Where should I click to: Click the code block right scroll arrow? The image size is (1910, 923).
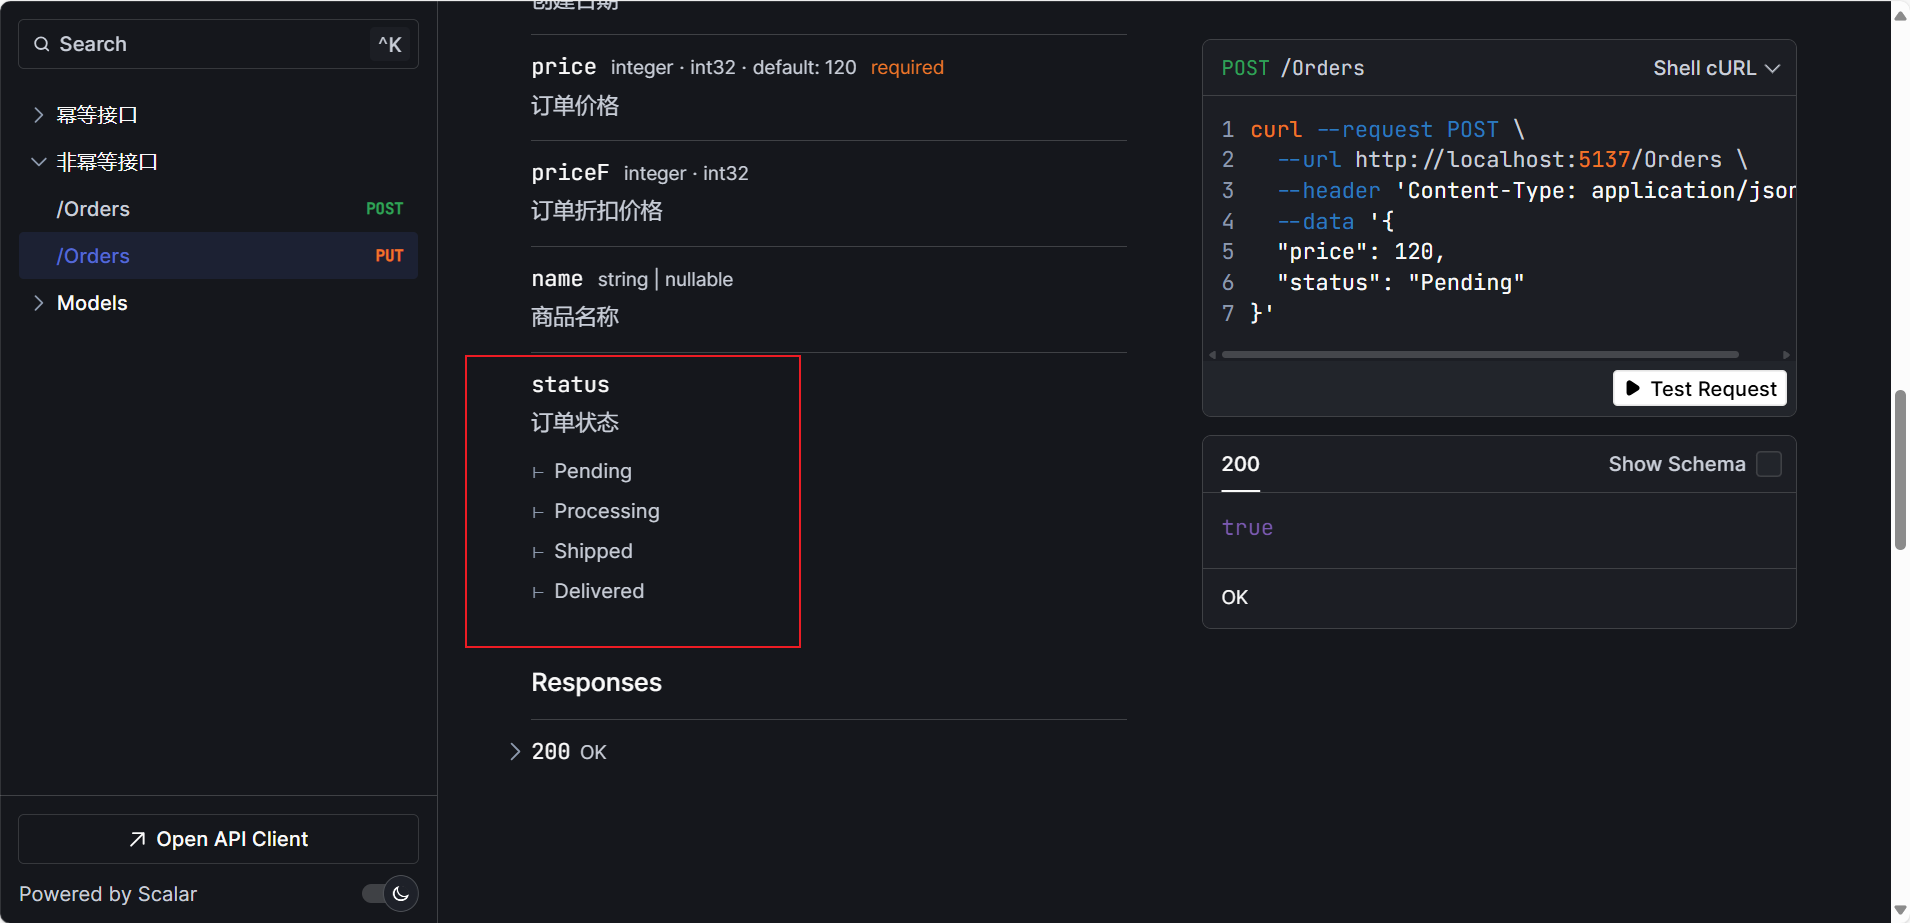tap(1786, 355)
